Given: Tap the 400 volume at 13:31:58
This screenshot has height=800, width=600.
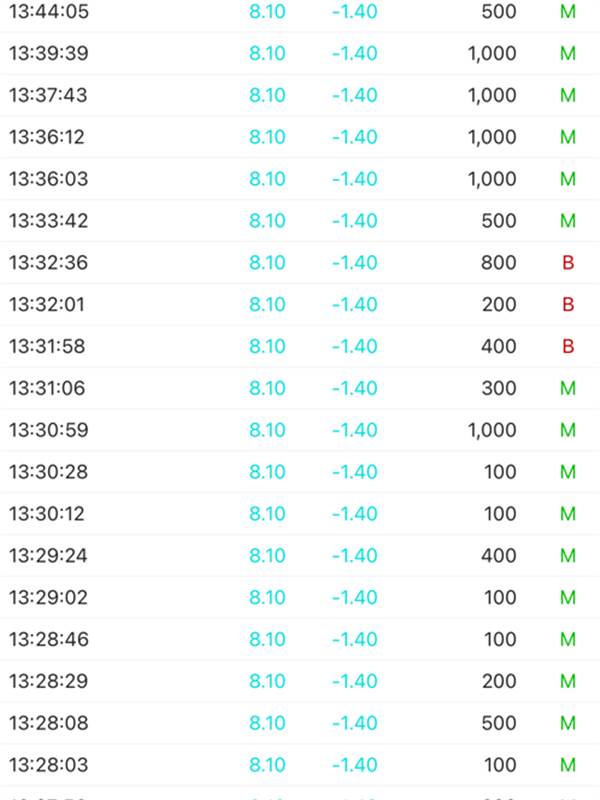Looking at the screenshot, I should 499,347.
